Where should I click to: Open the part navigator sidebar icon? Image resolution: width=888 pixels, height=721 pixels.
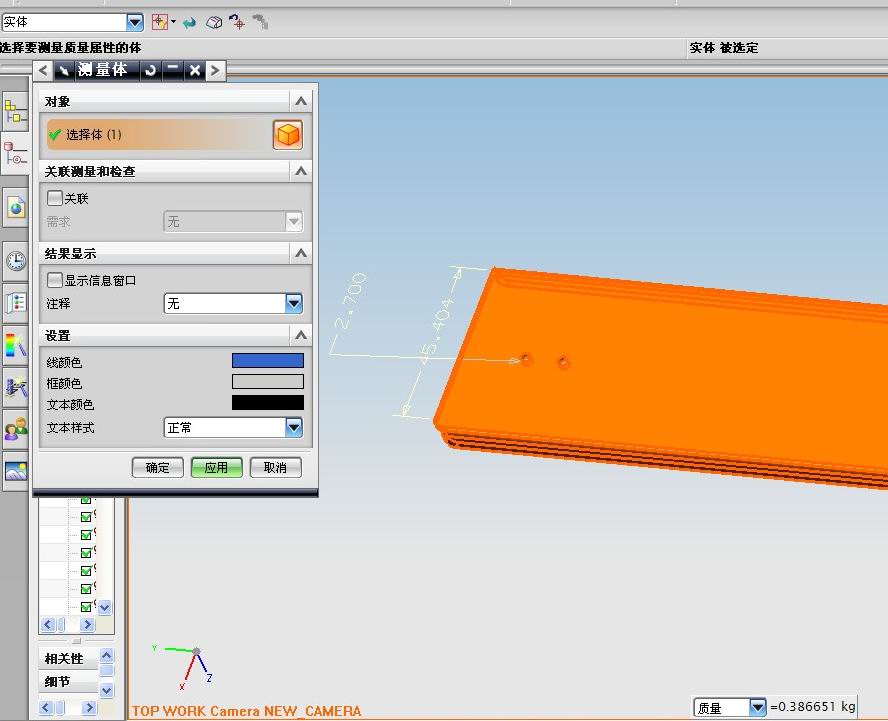[x=15, y=154]
